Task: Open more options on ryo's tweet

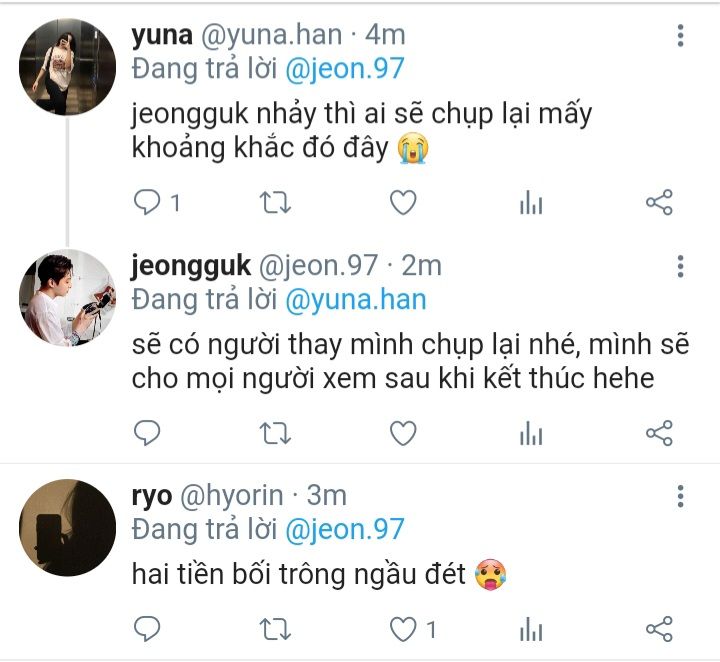Action: pyautogui.click(x=680, y=496)
